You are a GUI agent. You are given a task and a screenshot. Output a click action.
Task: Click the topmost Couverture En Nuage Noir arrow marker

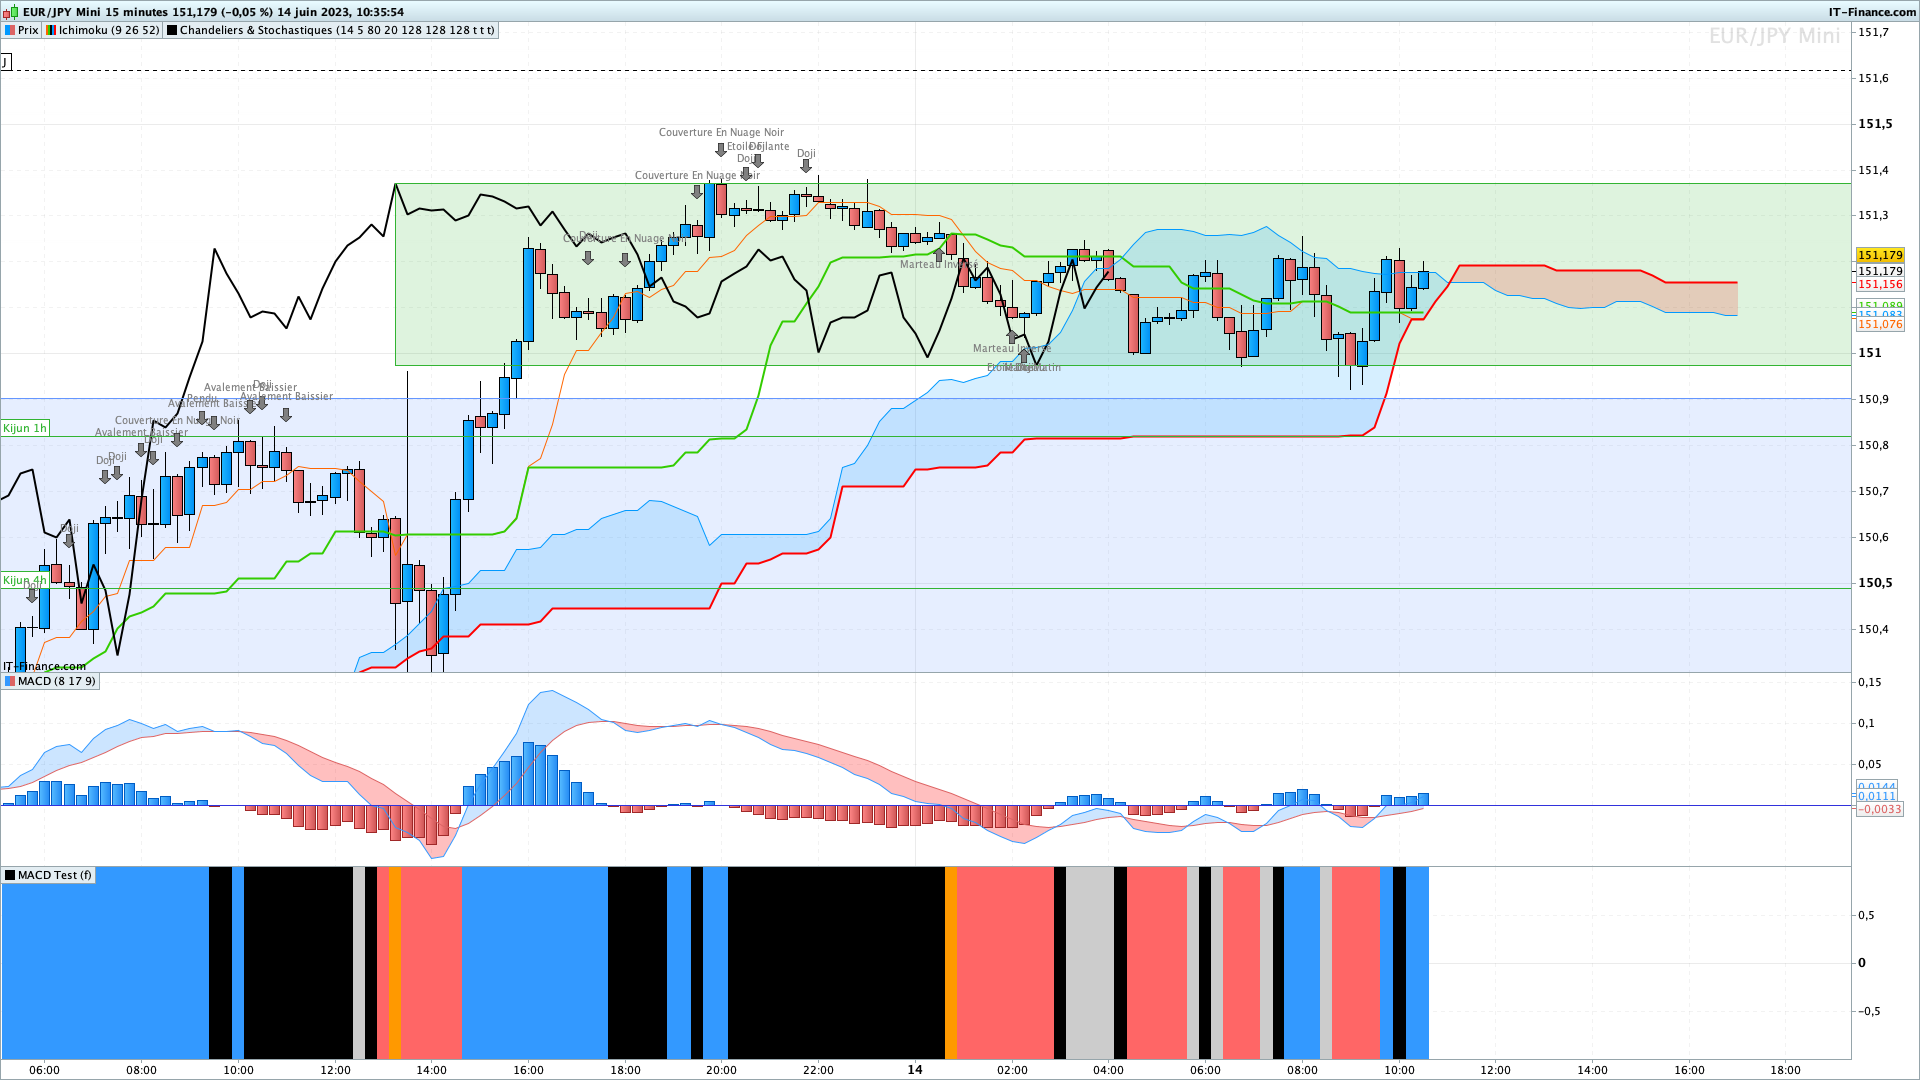721,150
